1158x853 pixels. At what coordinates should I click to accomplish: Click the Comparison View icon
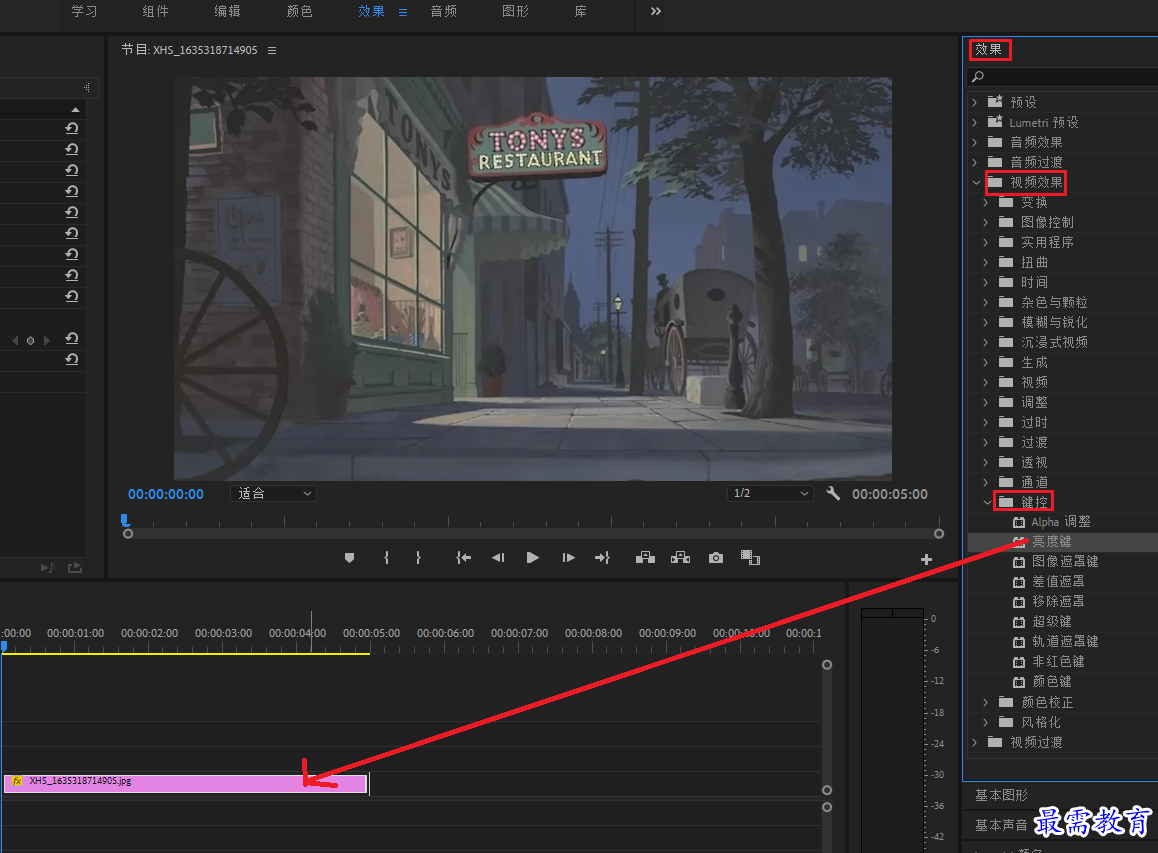click(x=750, y=558)
